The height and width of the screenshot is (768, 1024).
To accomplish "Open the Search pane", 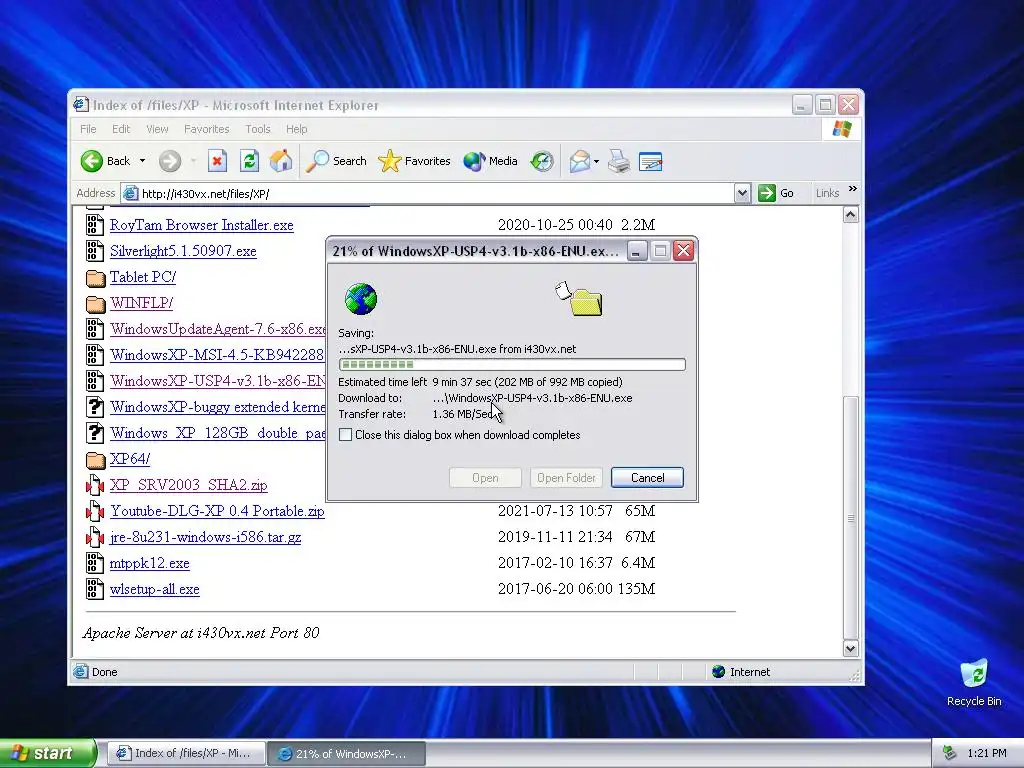I will [337, 161].
